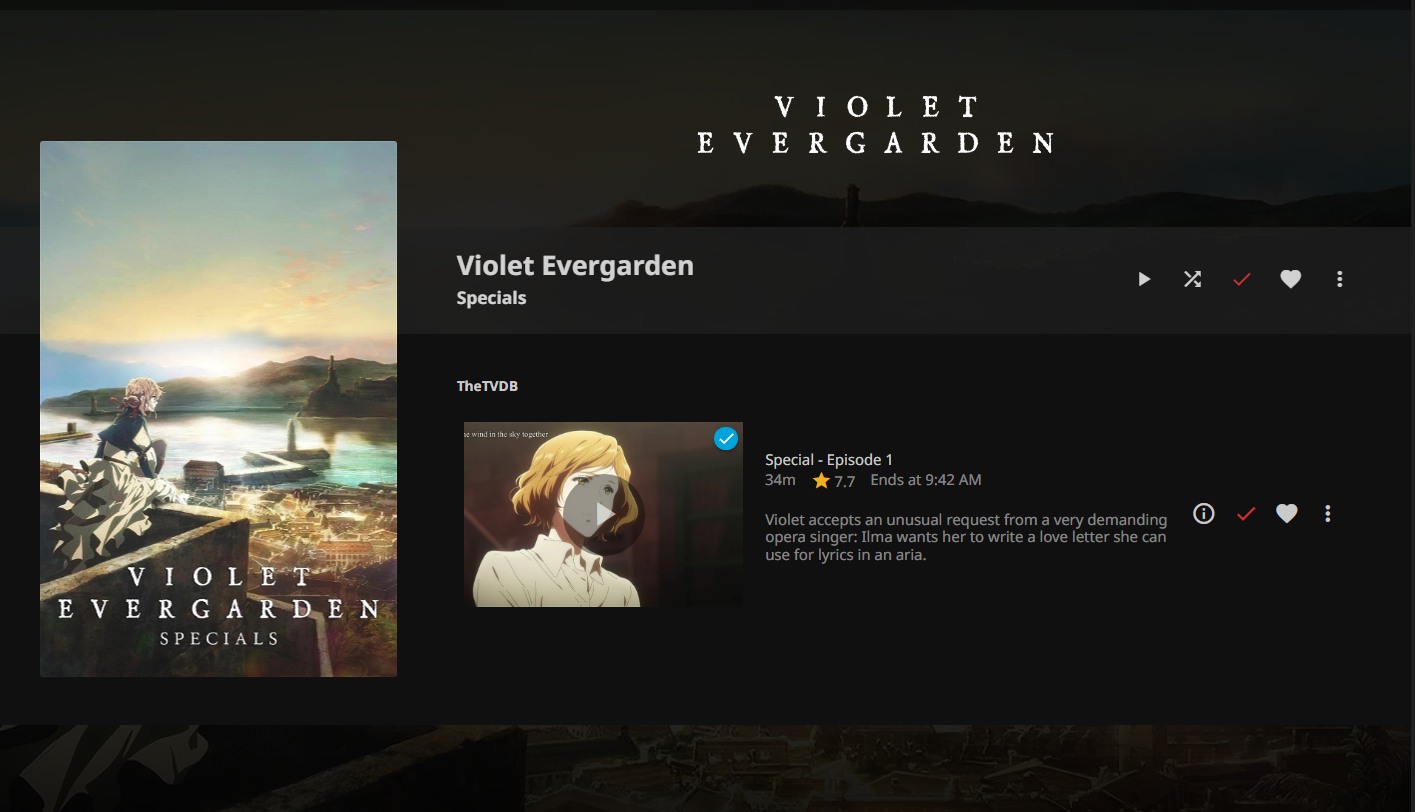Favorite the Specials season with heart icon
This screenshot has height=812, width=1415.
pos(1290,279)
